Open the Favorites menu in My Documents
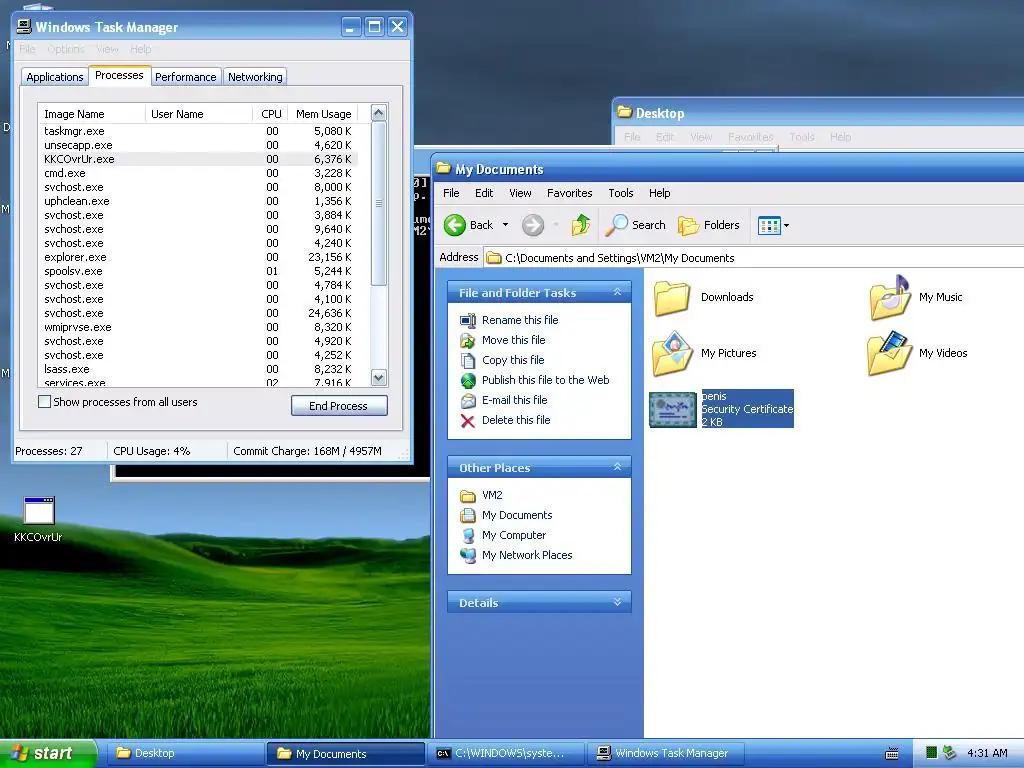Viewport: 1024px width, 768px height. tap(569, 193)
